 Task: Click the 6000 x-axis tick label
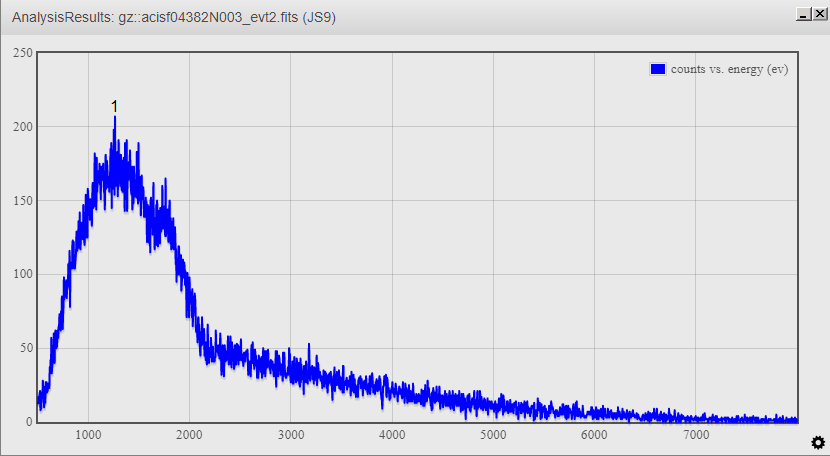pos(594,435)
